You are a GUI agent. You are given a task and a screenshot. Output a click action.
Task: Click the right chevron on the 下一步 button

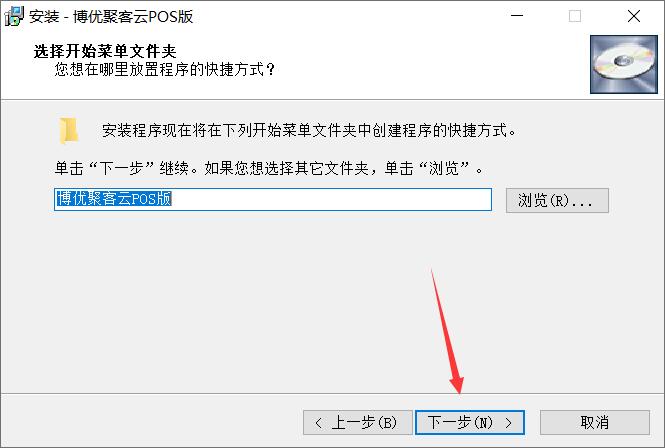(508, 423)
